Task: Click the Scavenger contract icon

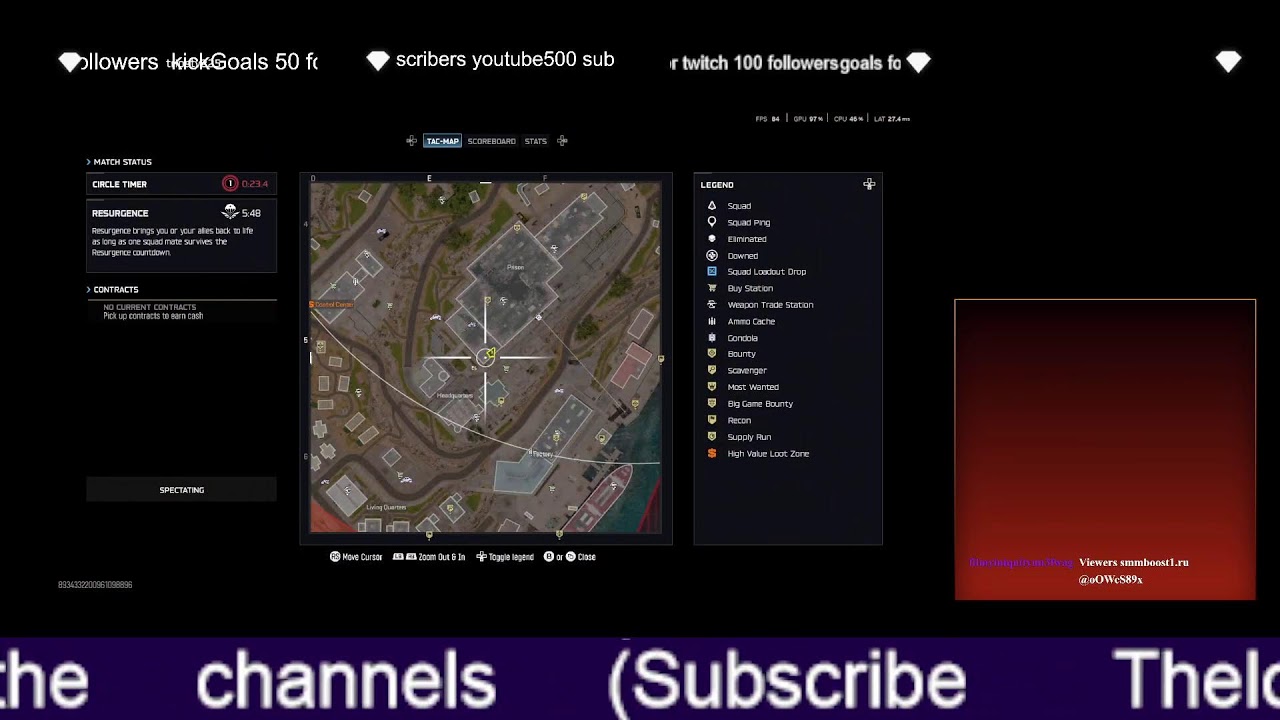Action: click(x=712, y=370)
